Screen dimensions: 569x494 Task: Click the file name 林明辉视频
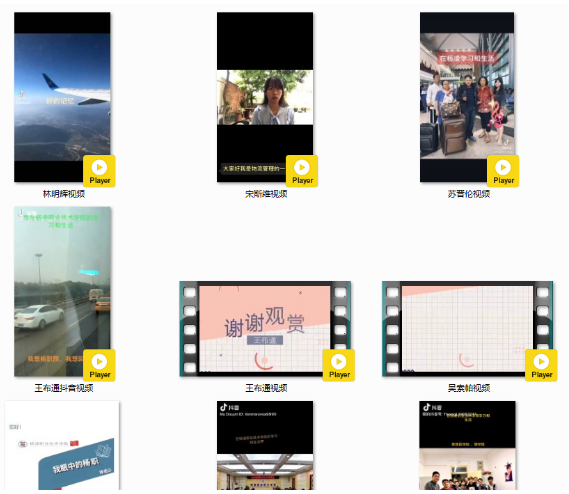point(64,194)
